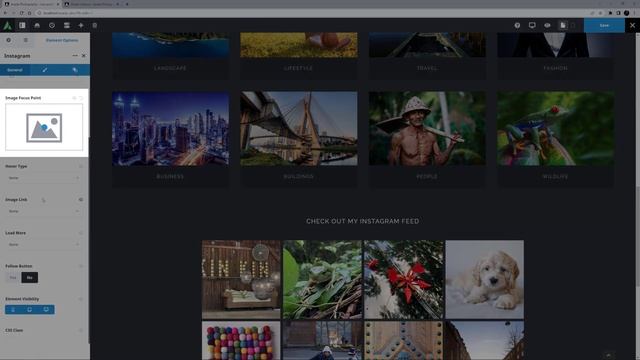Open the Hover Type dropdown

tap(44, 178)
